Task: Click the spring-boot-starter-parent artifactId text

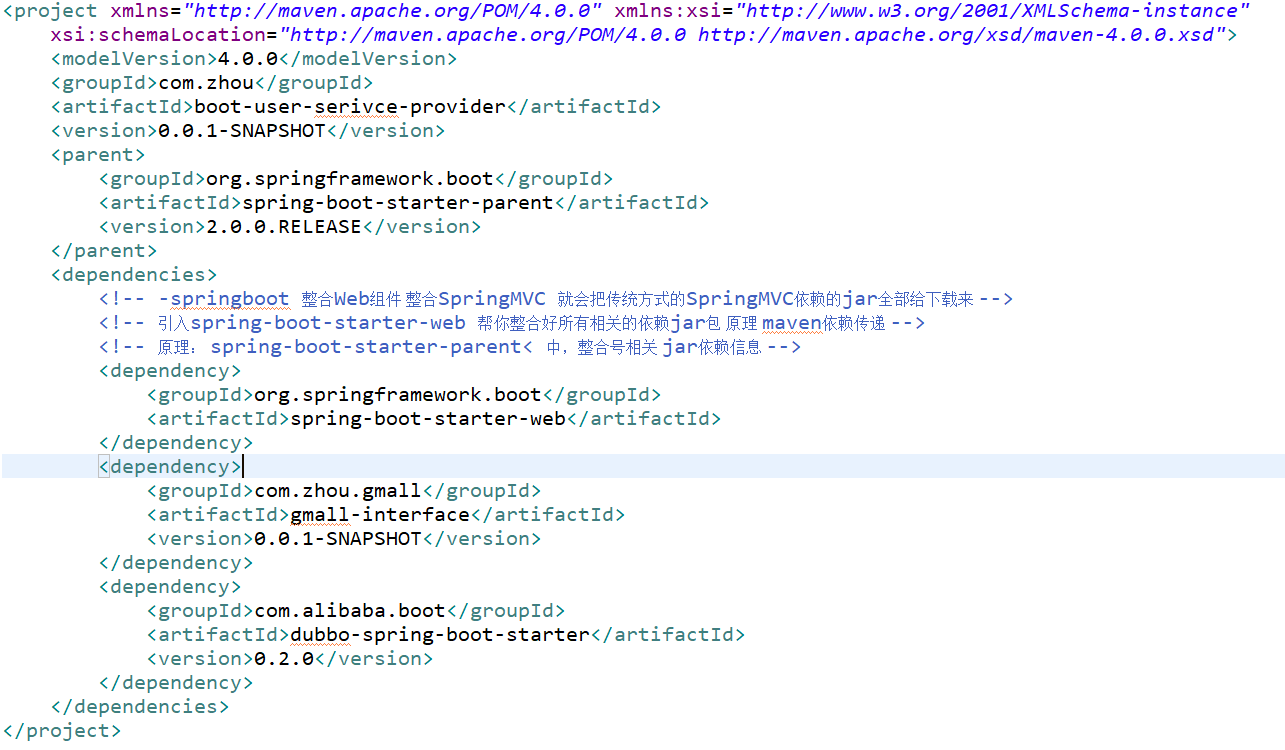Action: (x=398, y=203)
